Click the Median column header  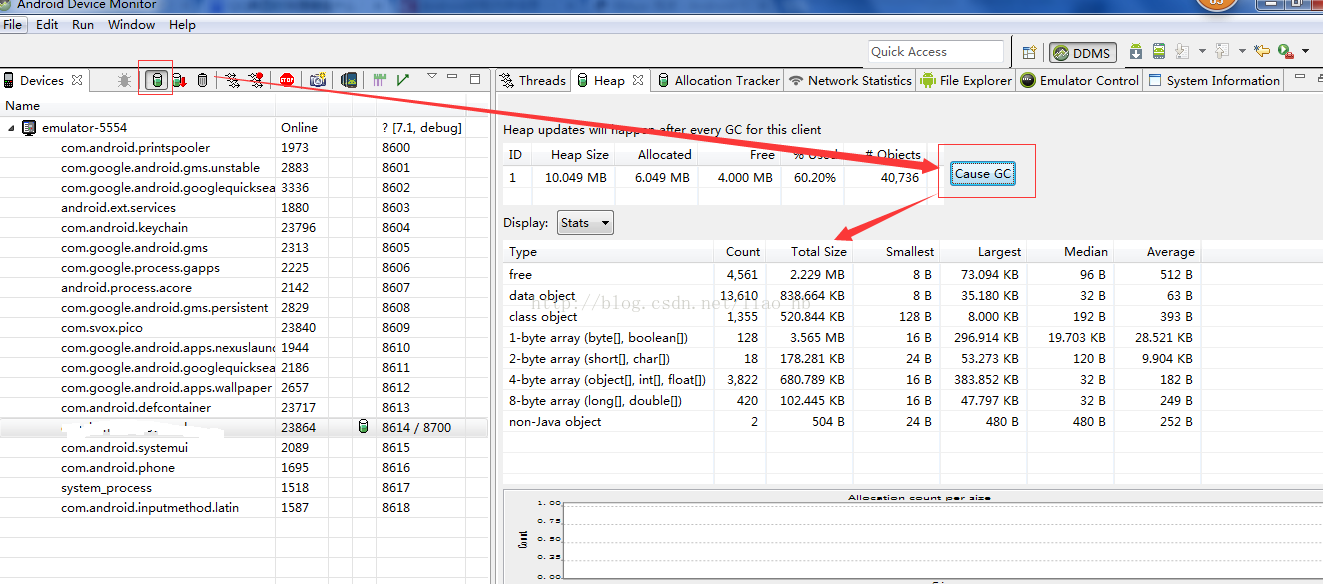(x=1070, y=252)
